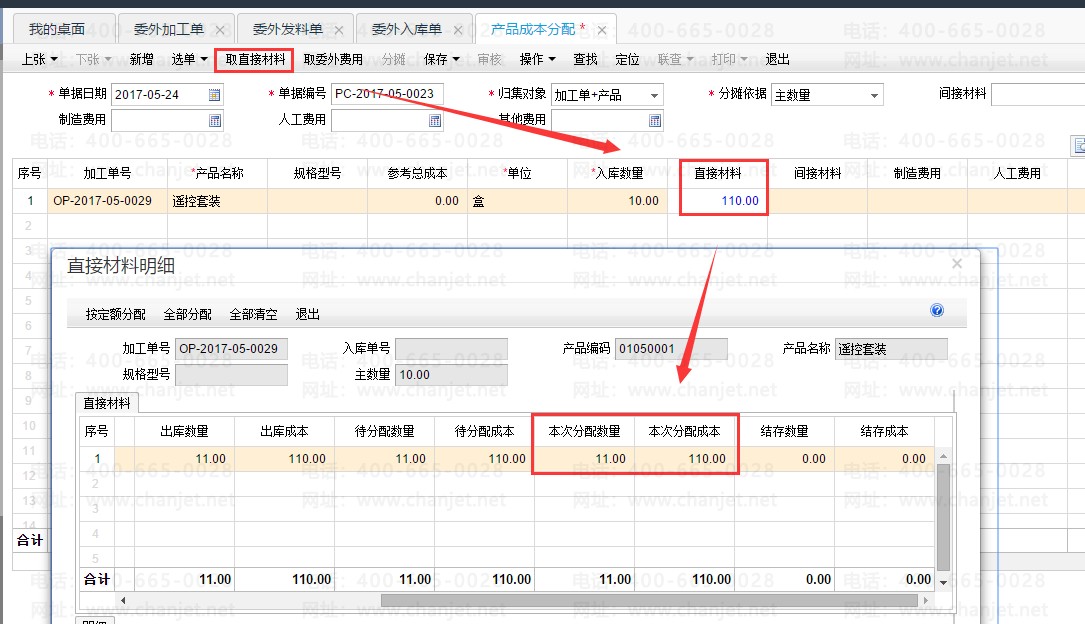Click 按定额分配 in the dialog toolbar
Image resolution: width=1085 pixels, height=624 pixels.
(116, 314)
